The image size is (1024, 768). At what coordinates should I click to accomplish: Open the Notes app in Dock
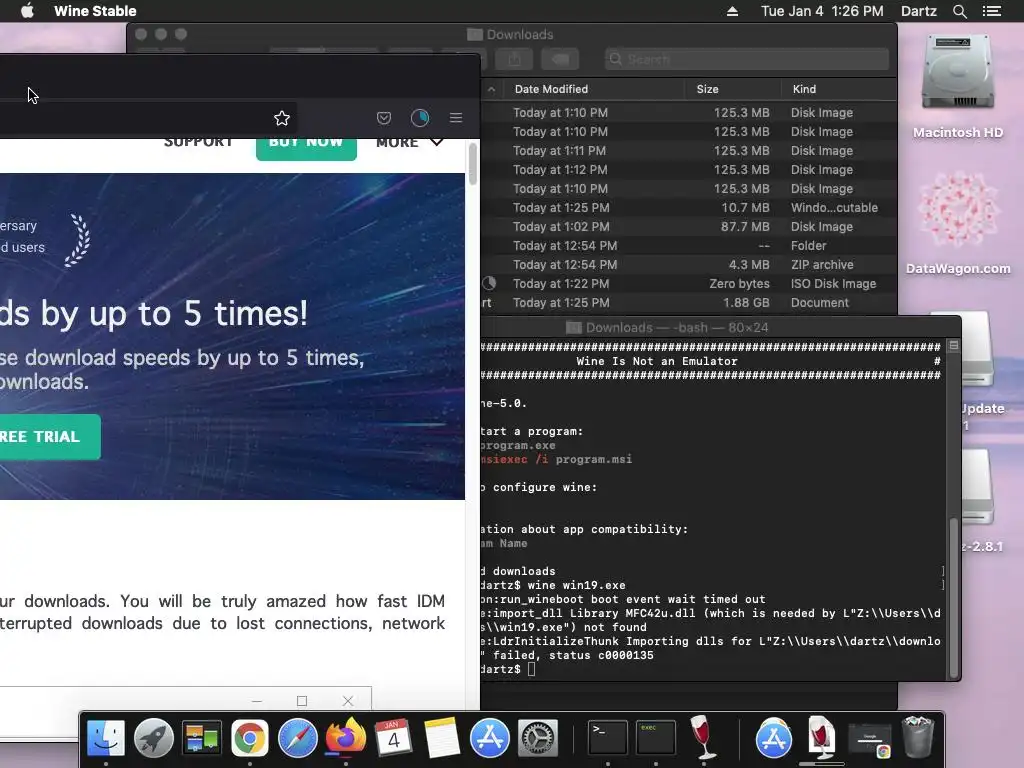pyautogui.click(x=441, y=738)
